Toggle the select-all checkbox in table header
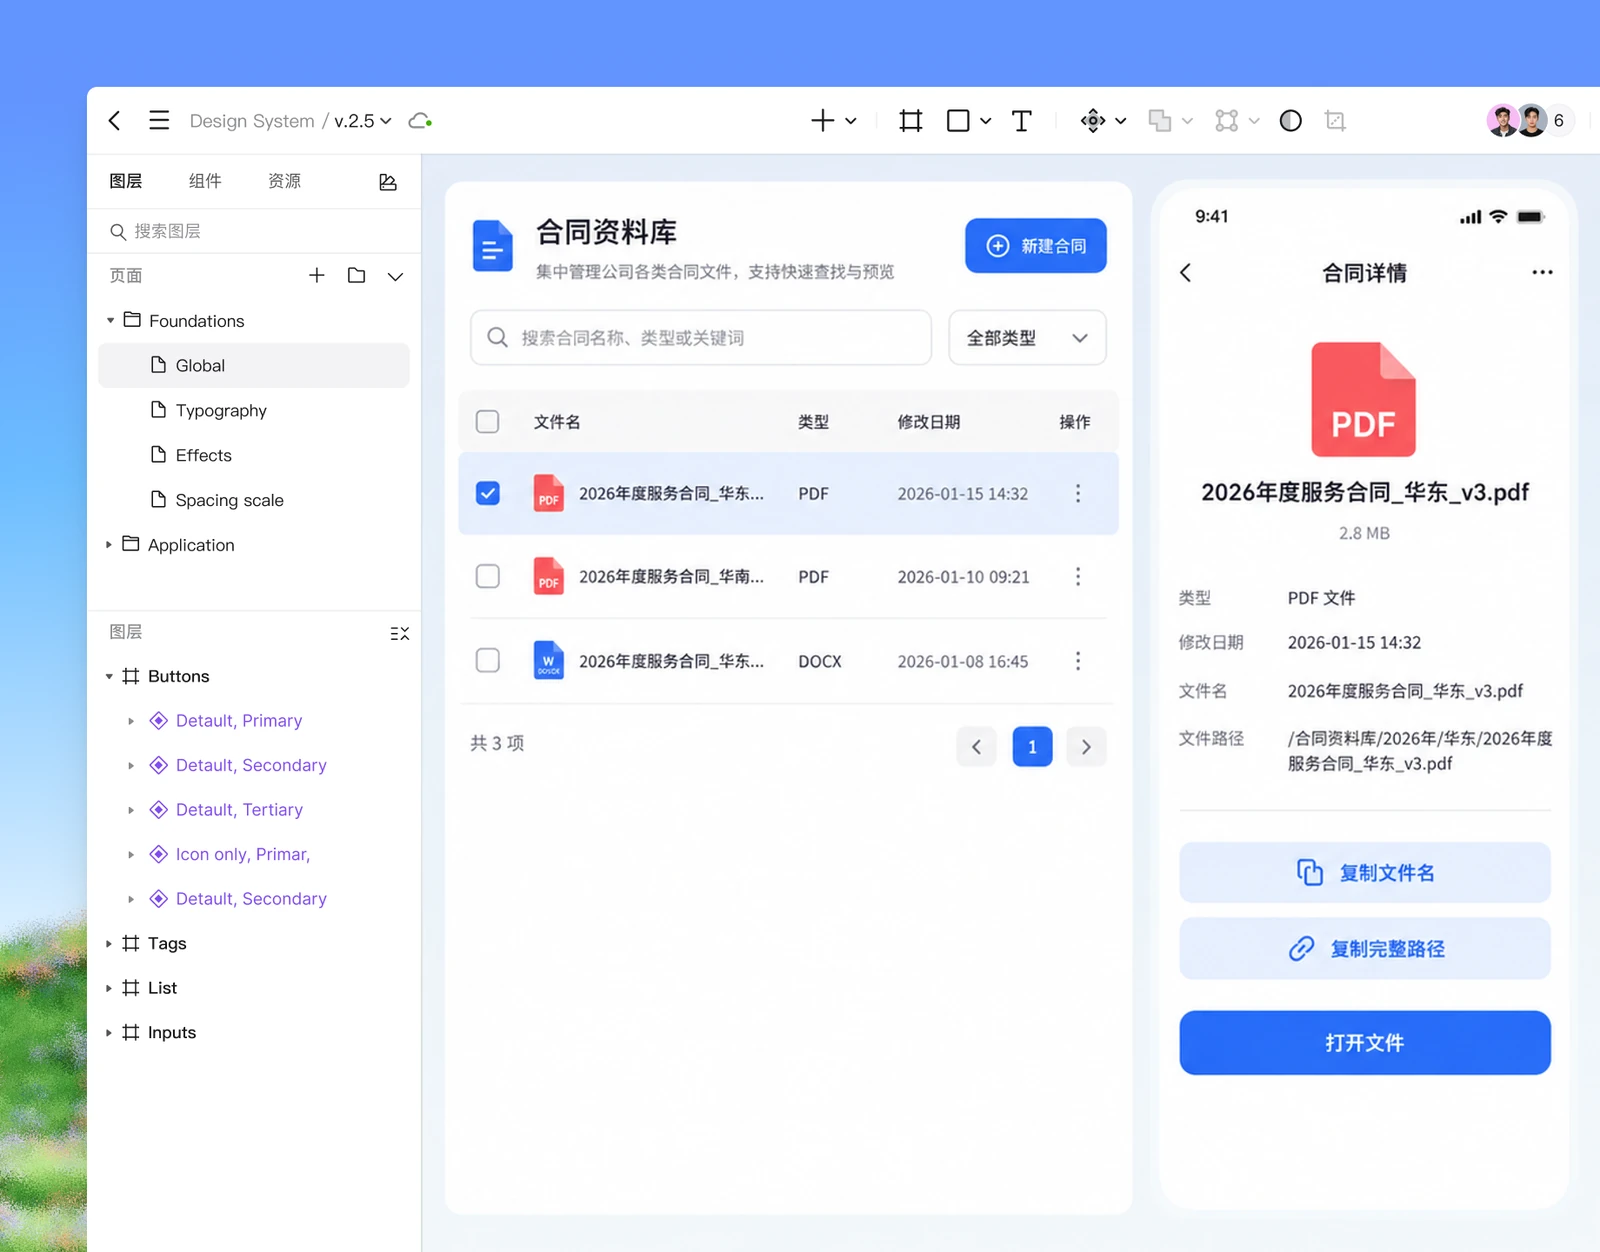Viewport: 1600px width, 1252px height. coord(488,421)
